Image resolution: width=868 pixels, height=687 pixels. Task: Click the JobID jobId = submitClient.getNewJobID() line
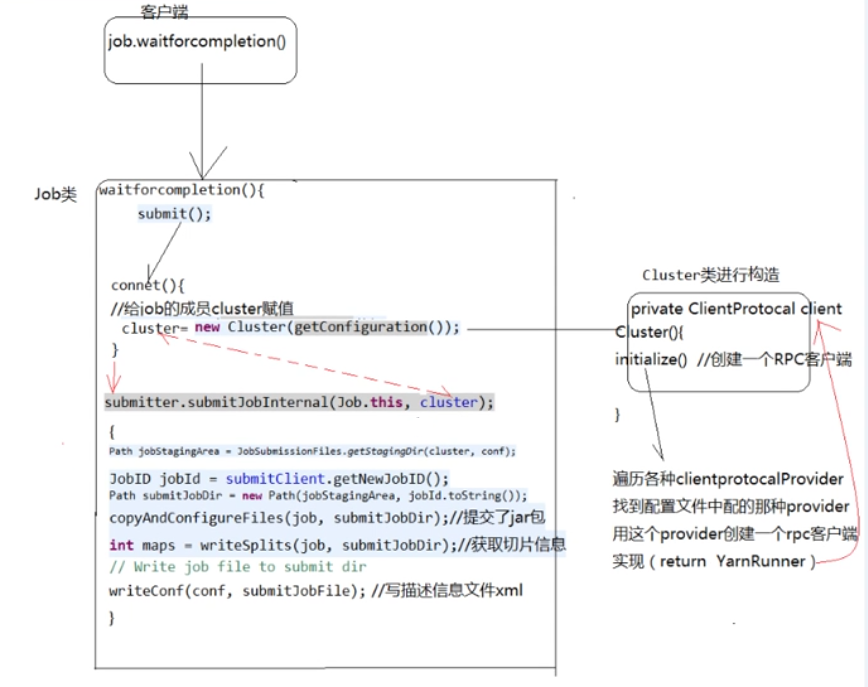[279, 478]
